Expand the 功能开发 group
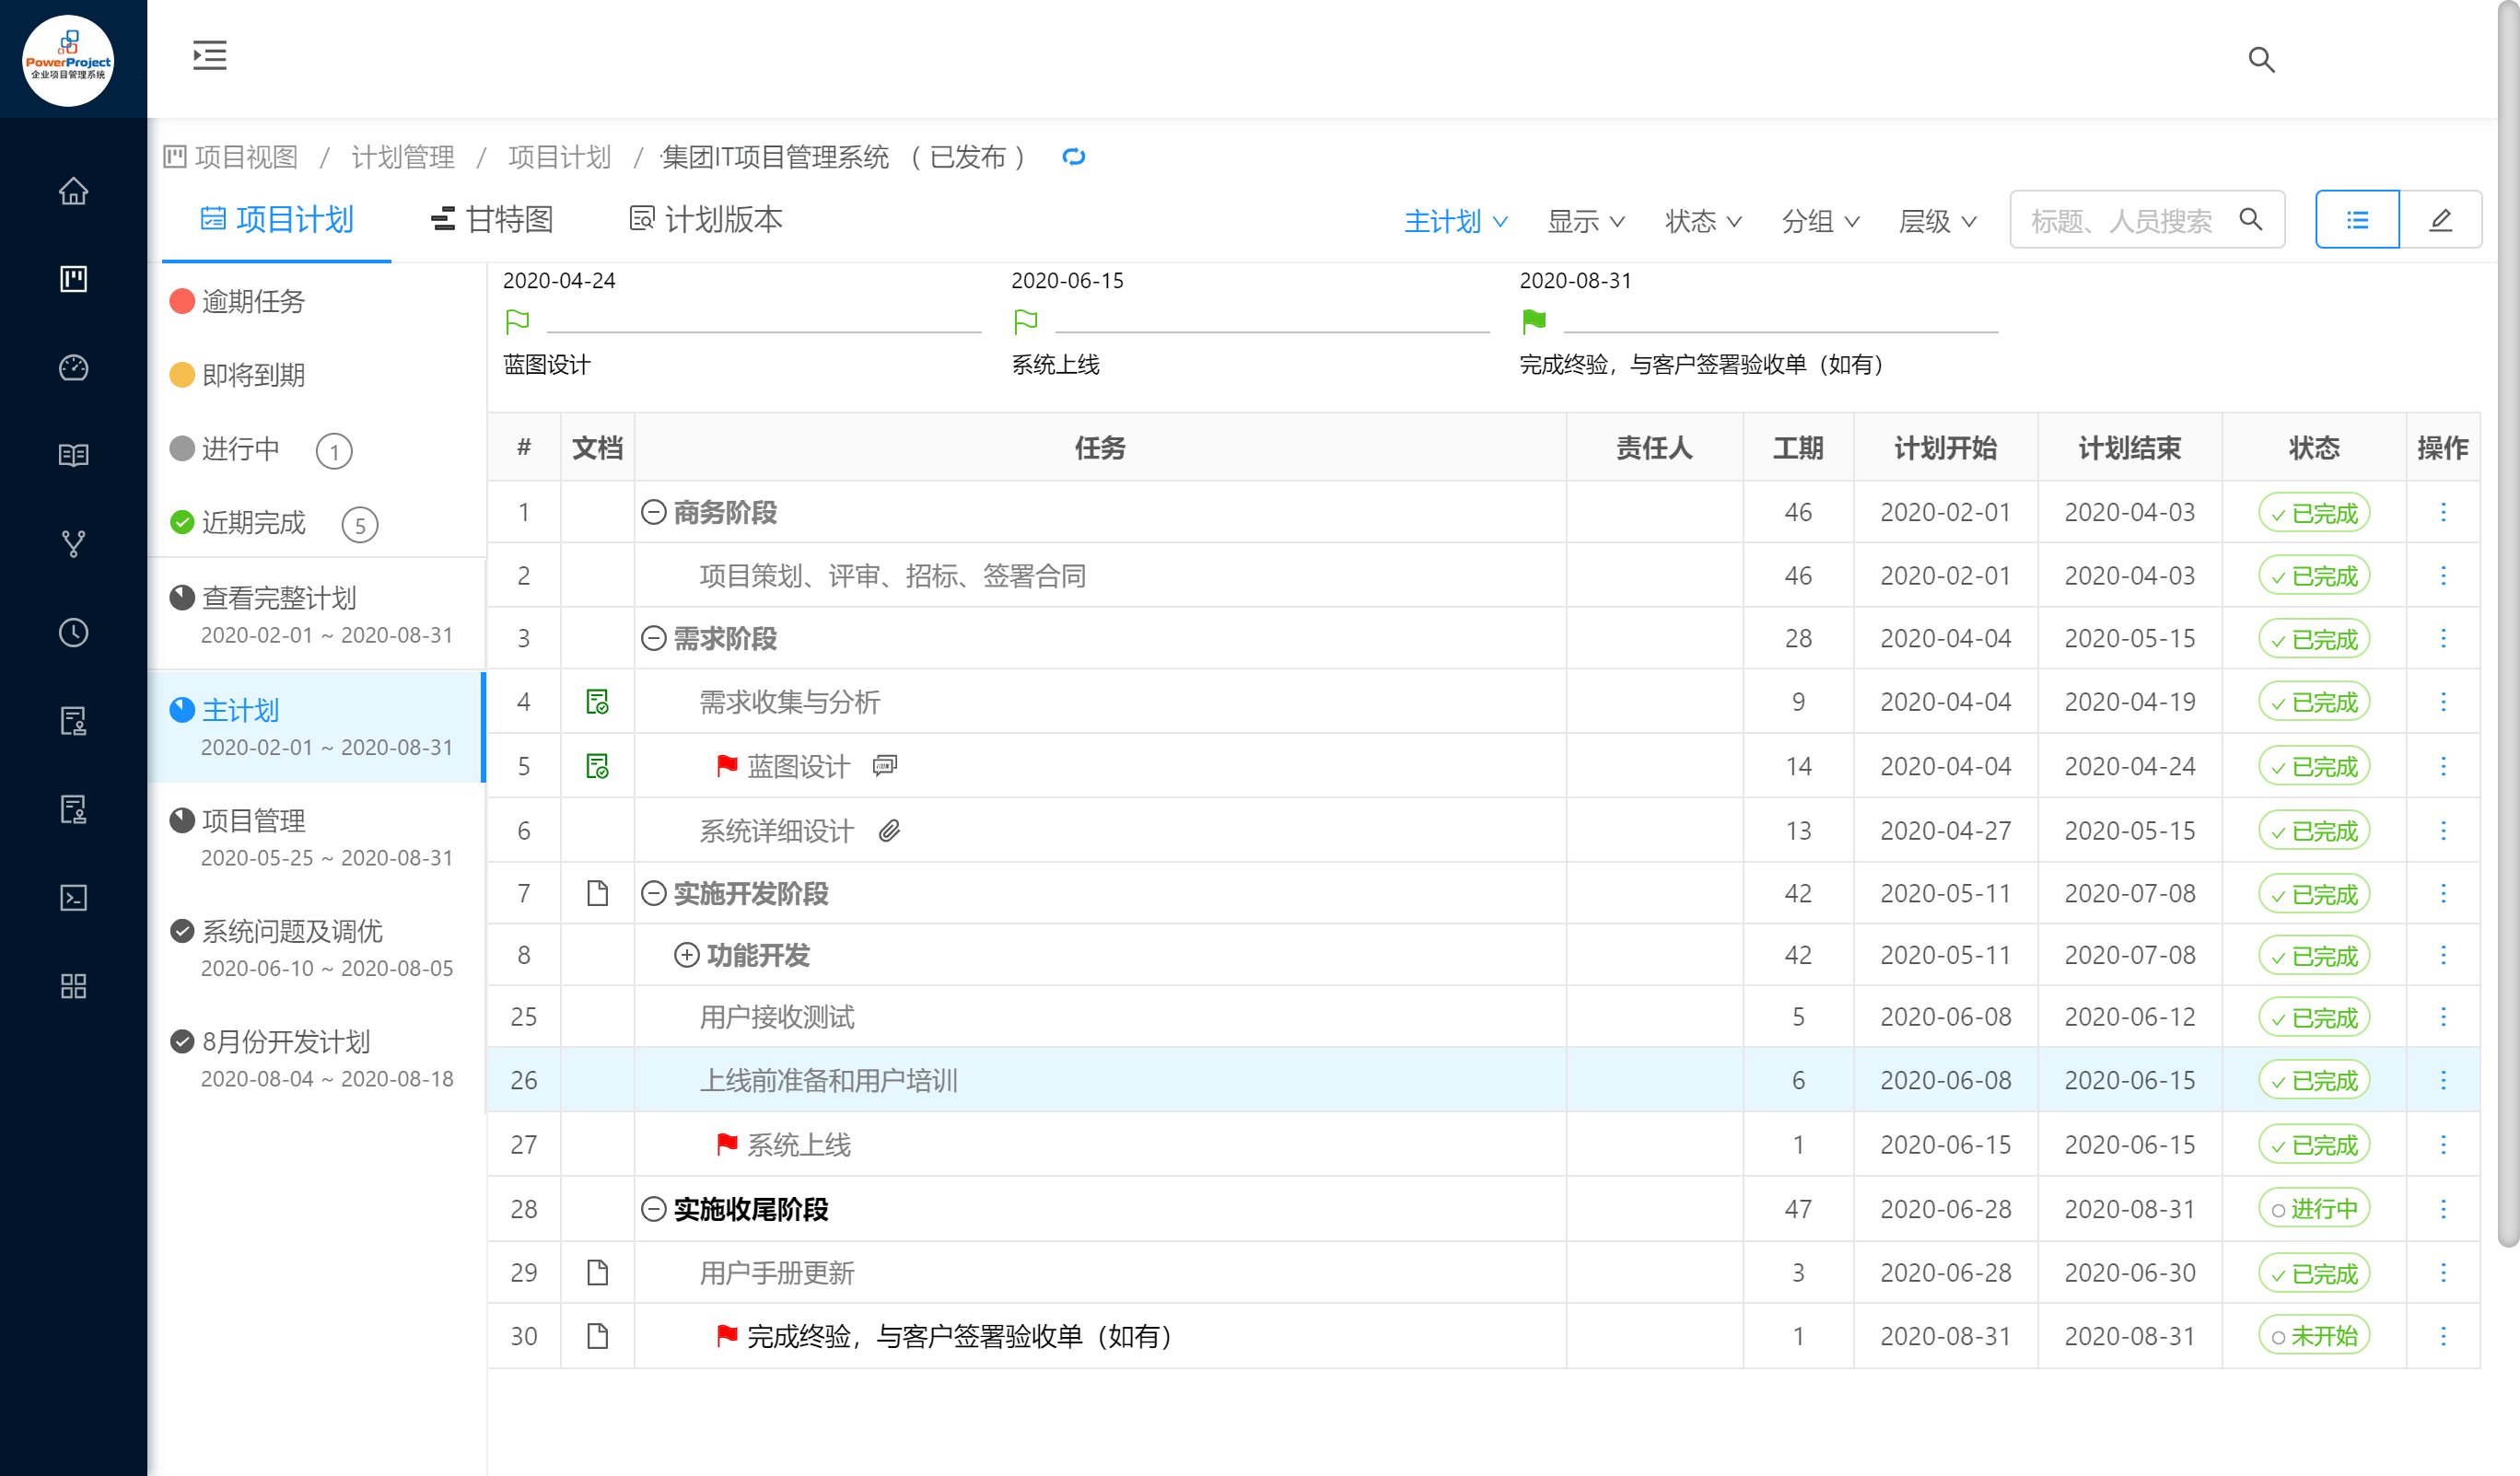Viewport: 2520px width, 1476px height. 686,955
